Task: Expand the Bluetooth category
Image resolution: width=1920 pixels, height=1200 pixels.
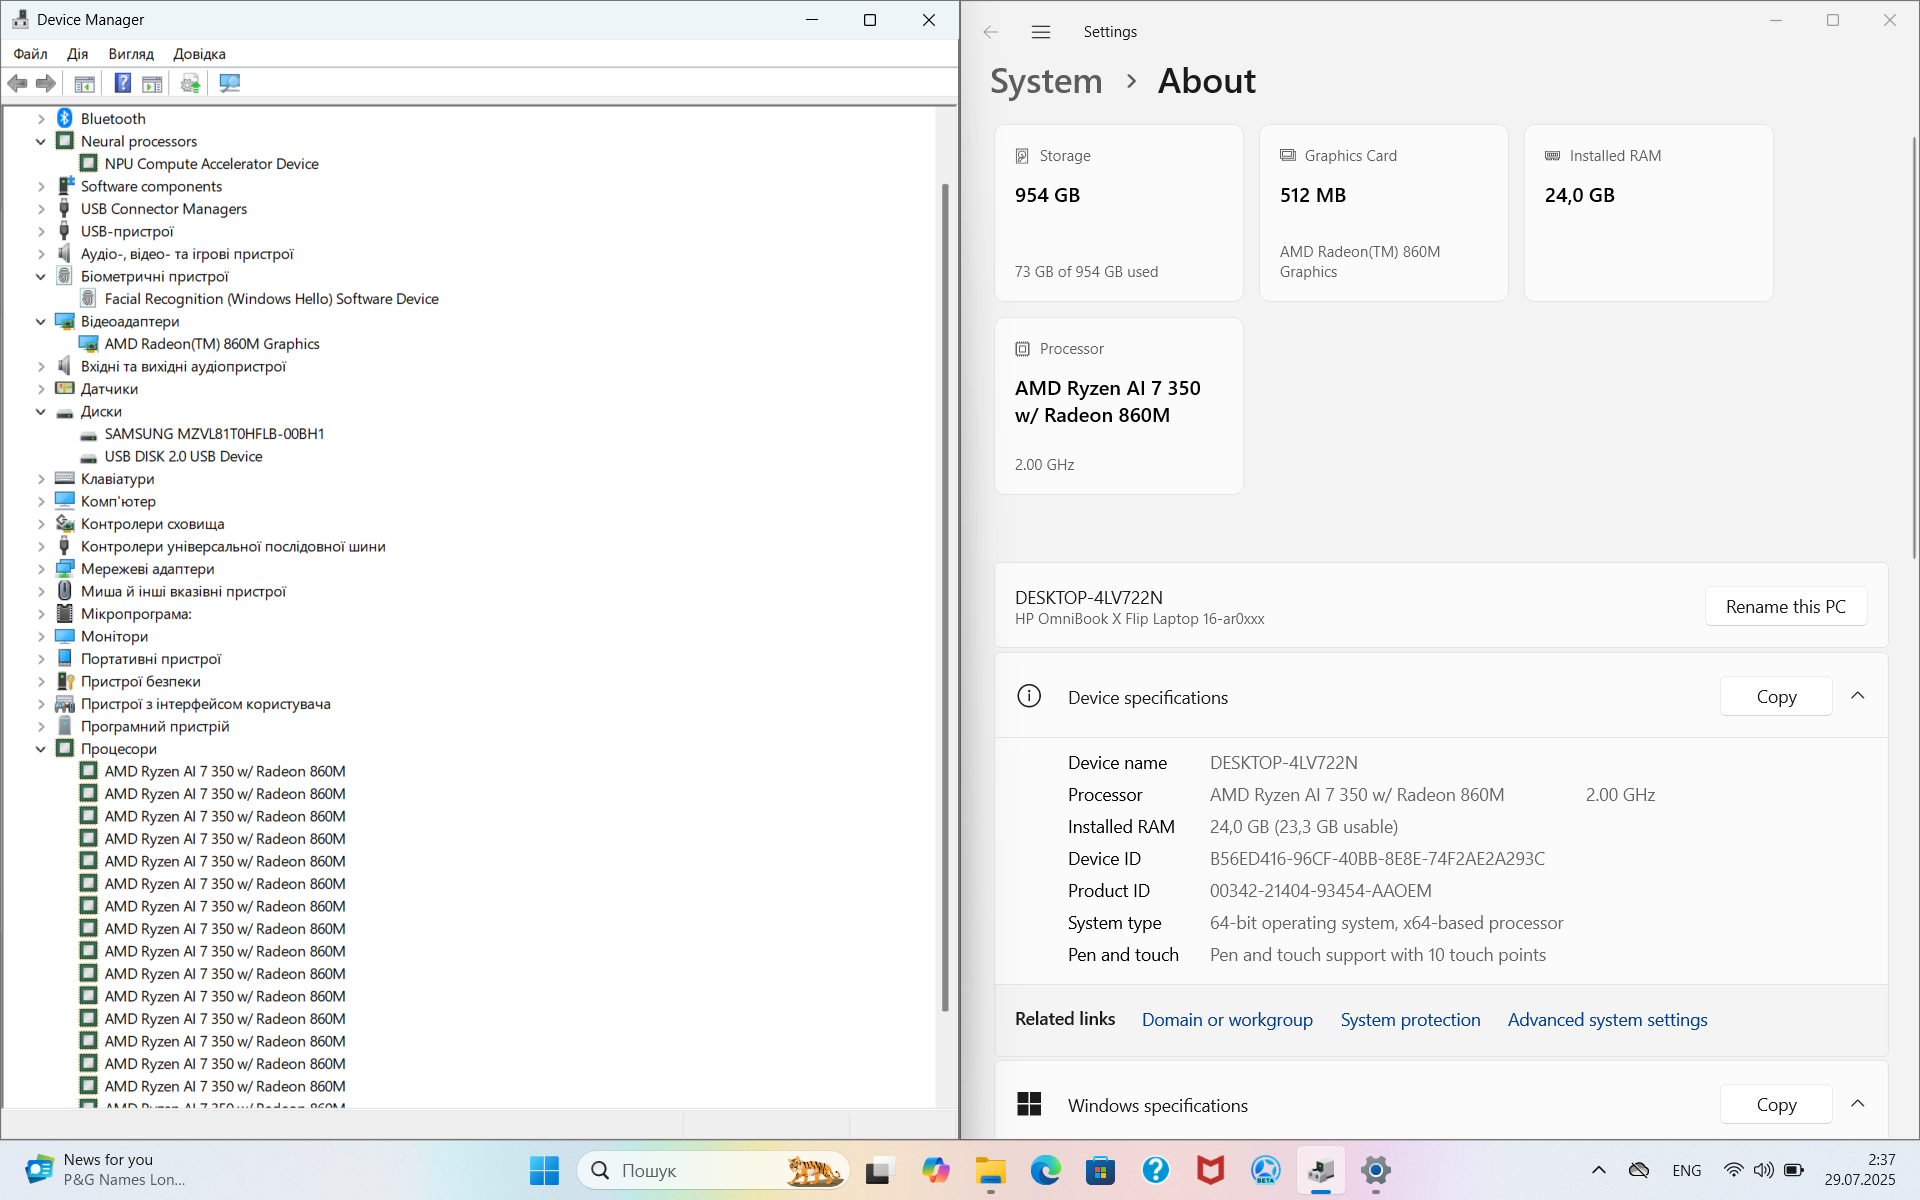Action: pos(41,119)
